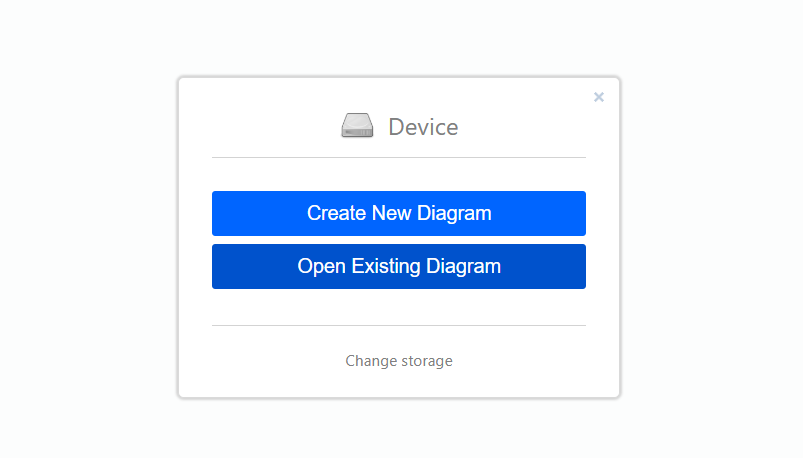Choose Create New Diagram option
The image size is (803, 458).
[x=399, y=213]
